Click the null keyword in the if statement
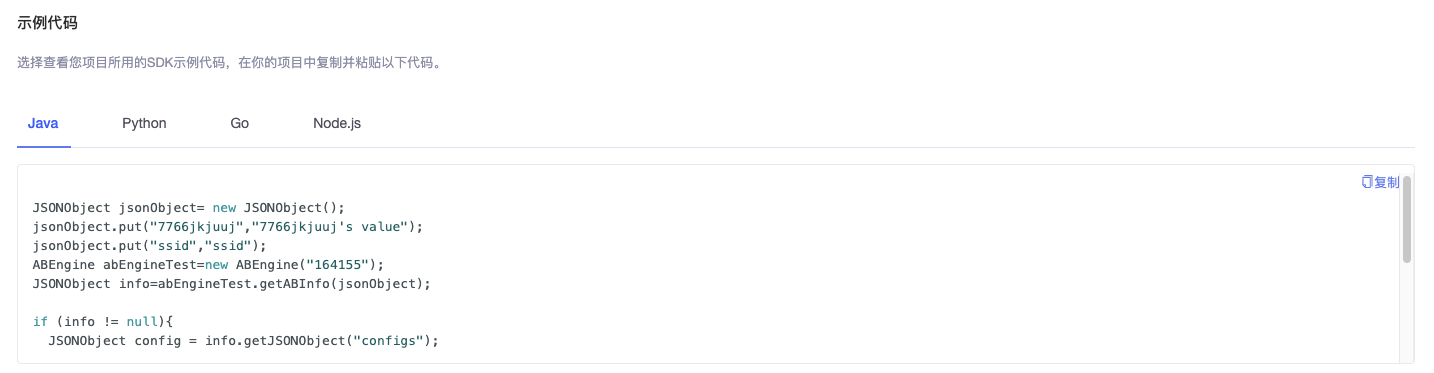The height and width of the screenshot is (373, 1434). pos(142,322)
